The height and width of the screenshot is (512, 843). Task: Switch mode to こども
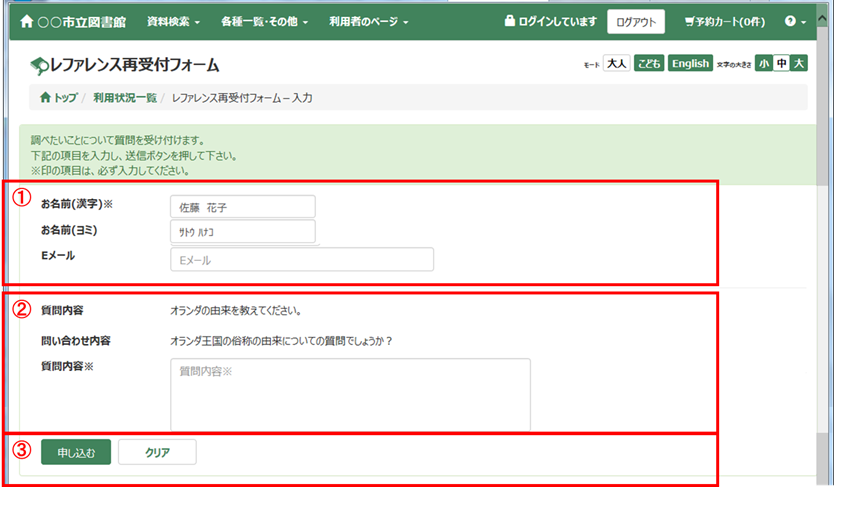(x=648, y=64)
